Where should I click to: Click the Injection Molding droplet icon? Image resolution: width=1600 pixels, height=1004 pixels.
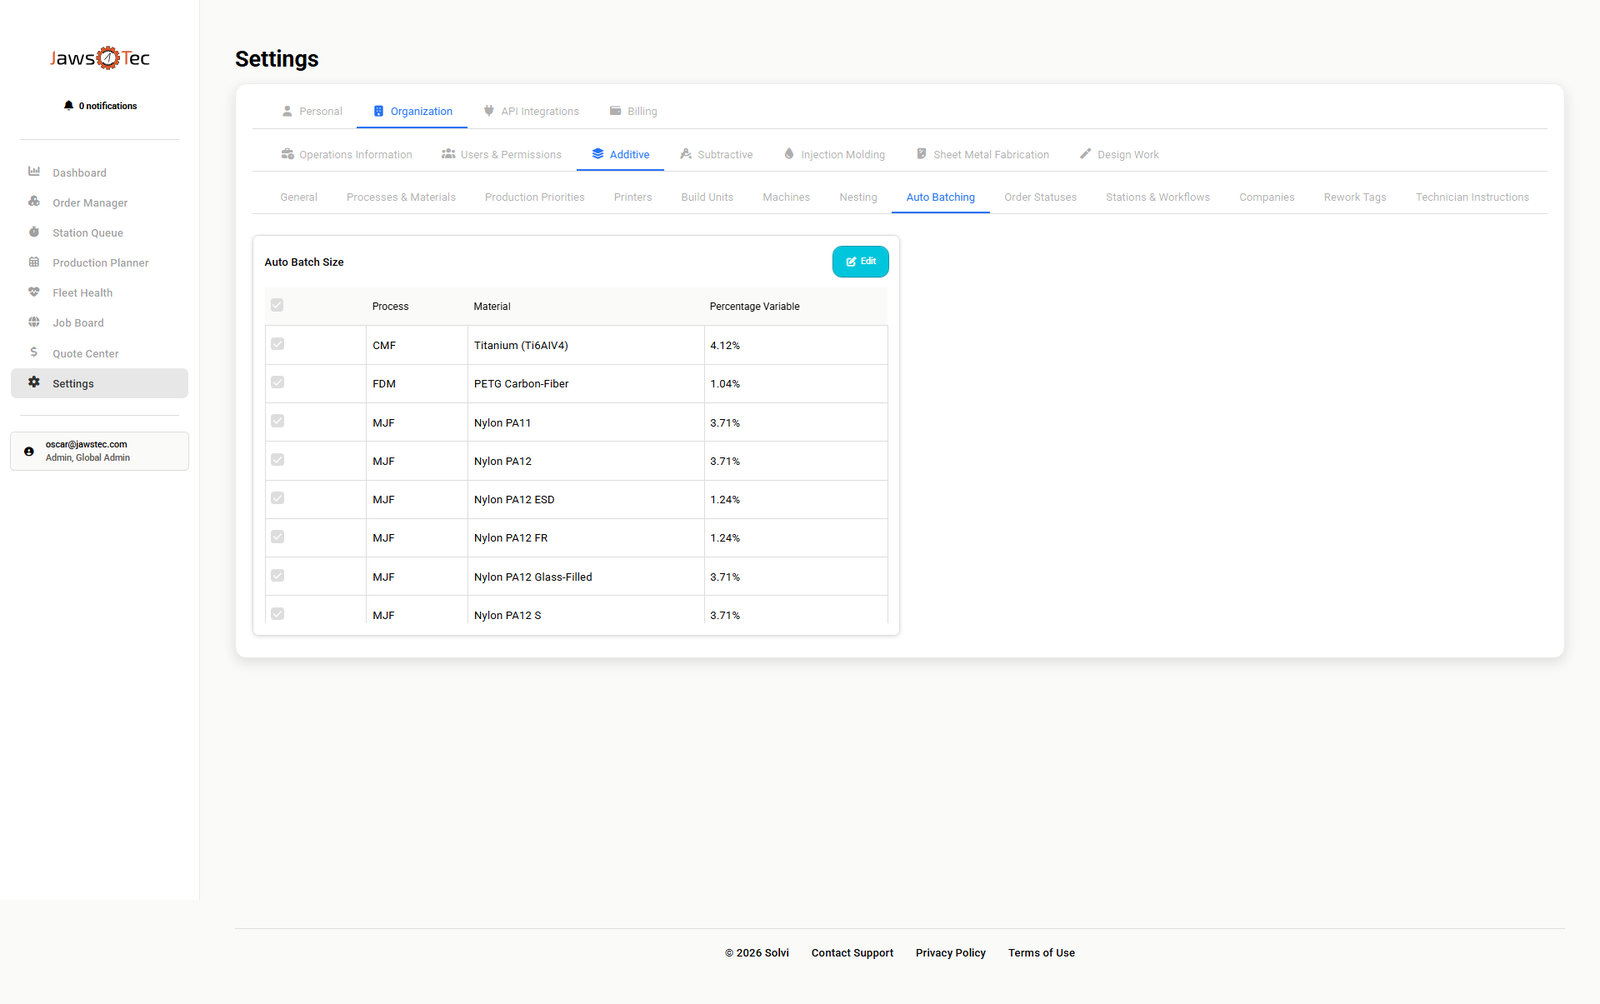[x=789, y=154]
